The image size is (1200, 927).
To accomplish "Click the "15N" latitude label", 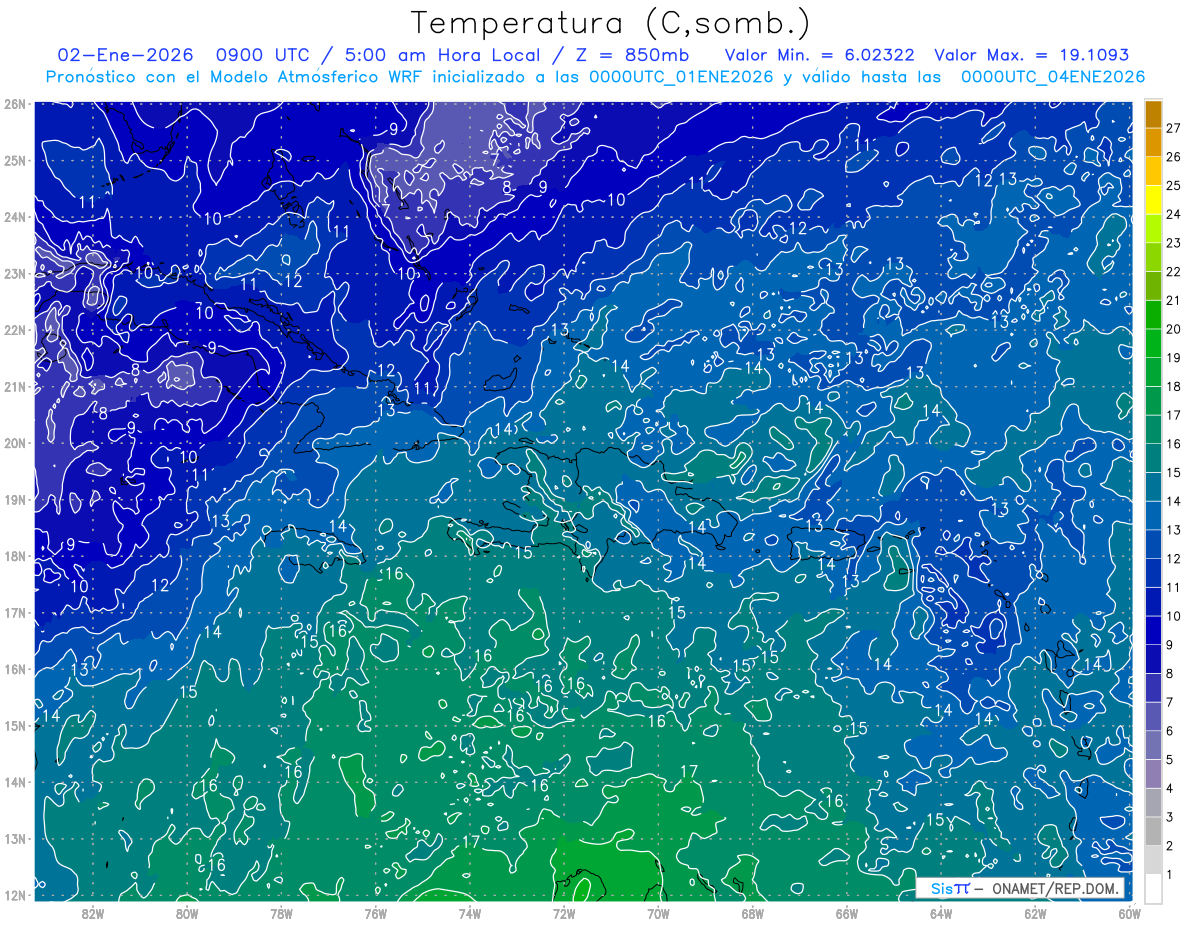I will point(15,725).
